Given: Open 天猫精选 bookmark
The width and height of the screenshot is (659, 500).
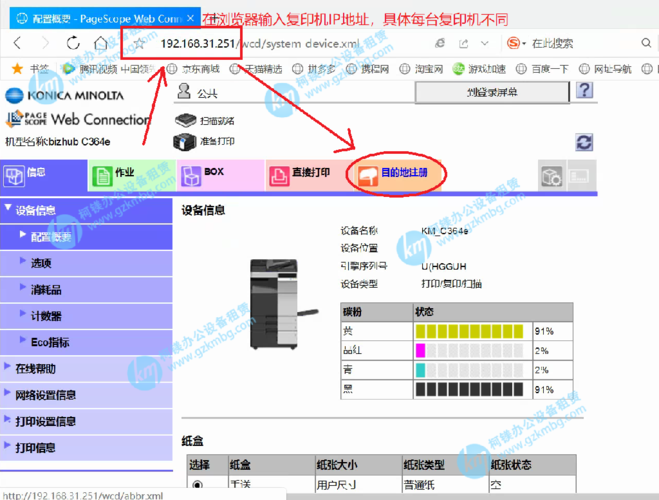Looking at the screenshot, I should click(x=256, y=69).
